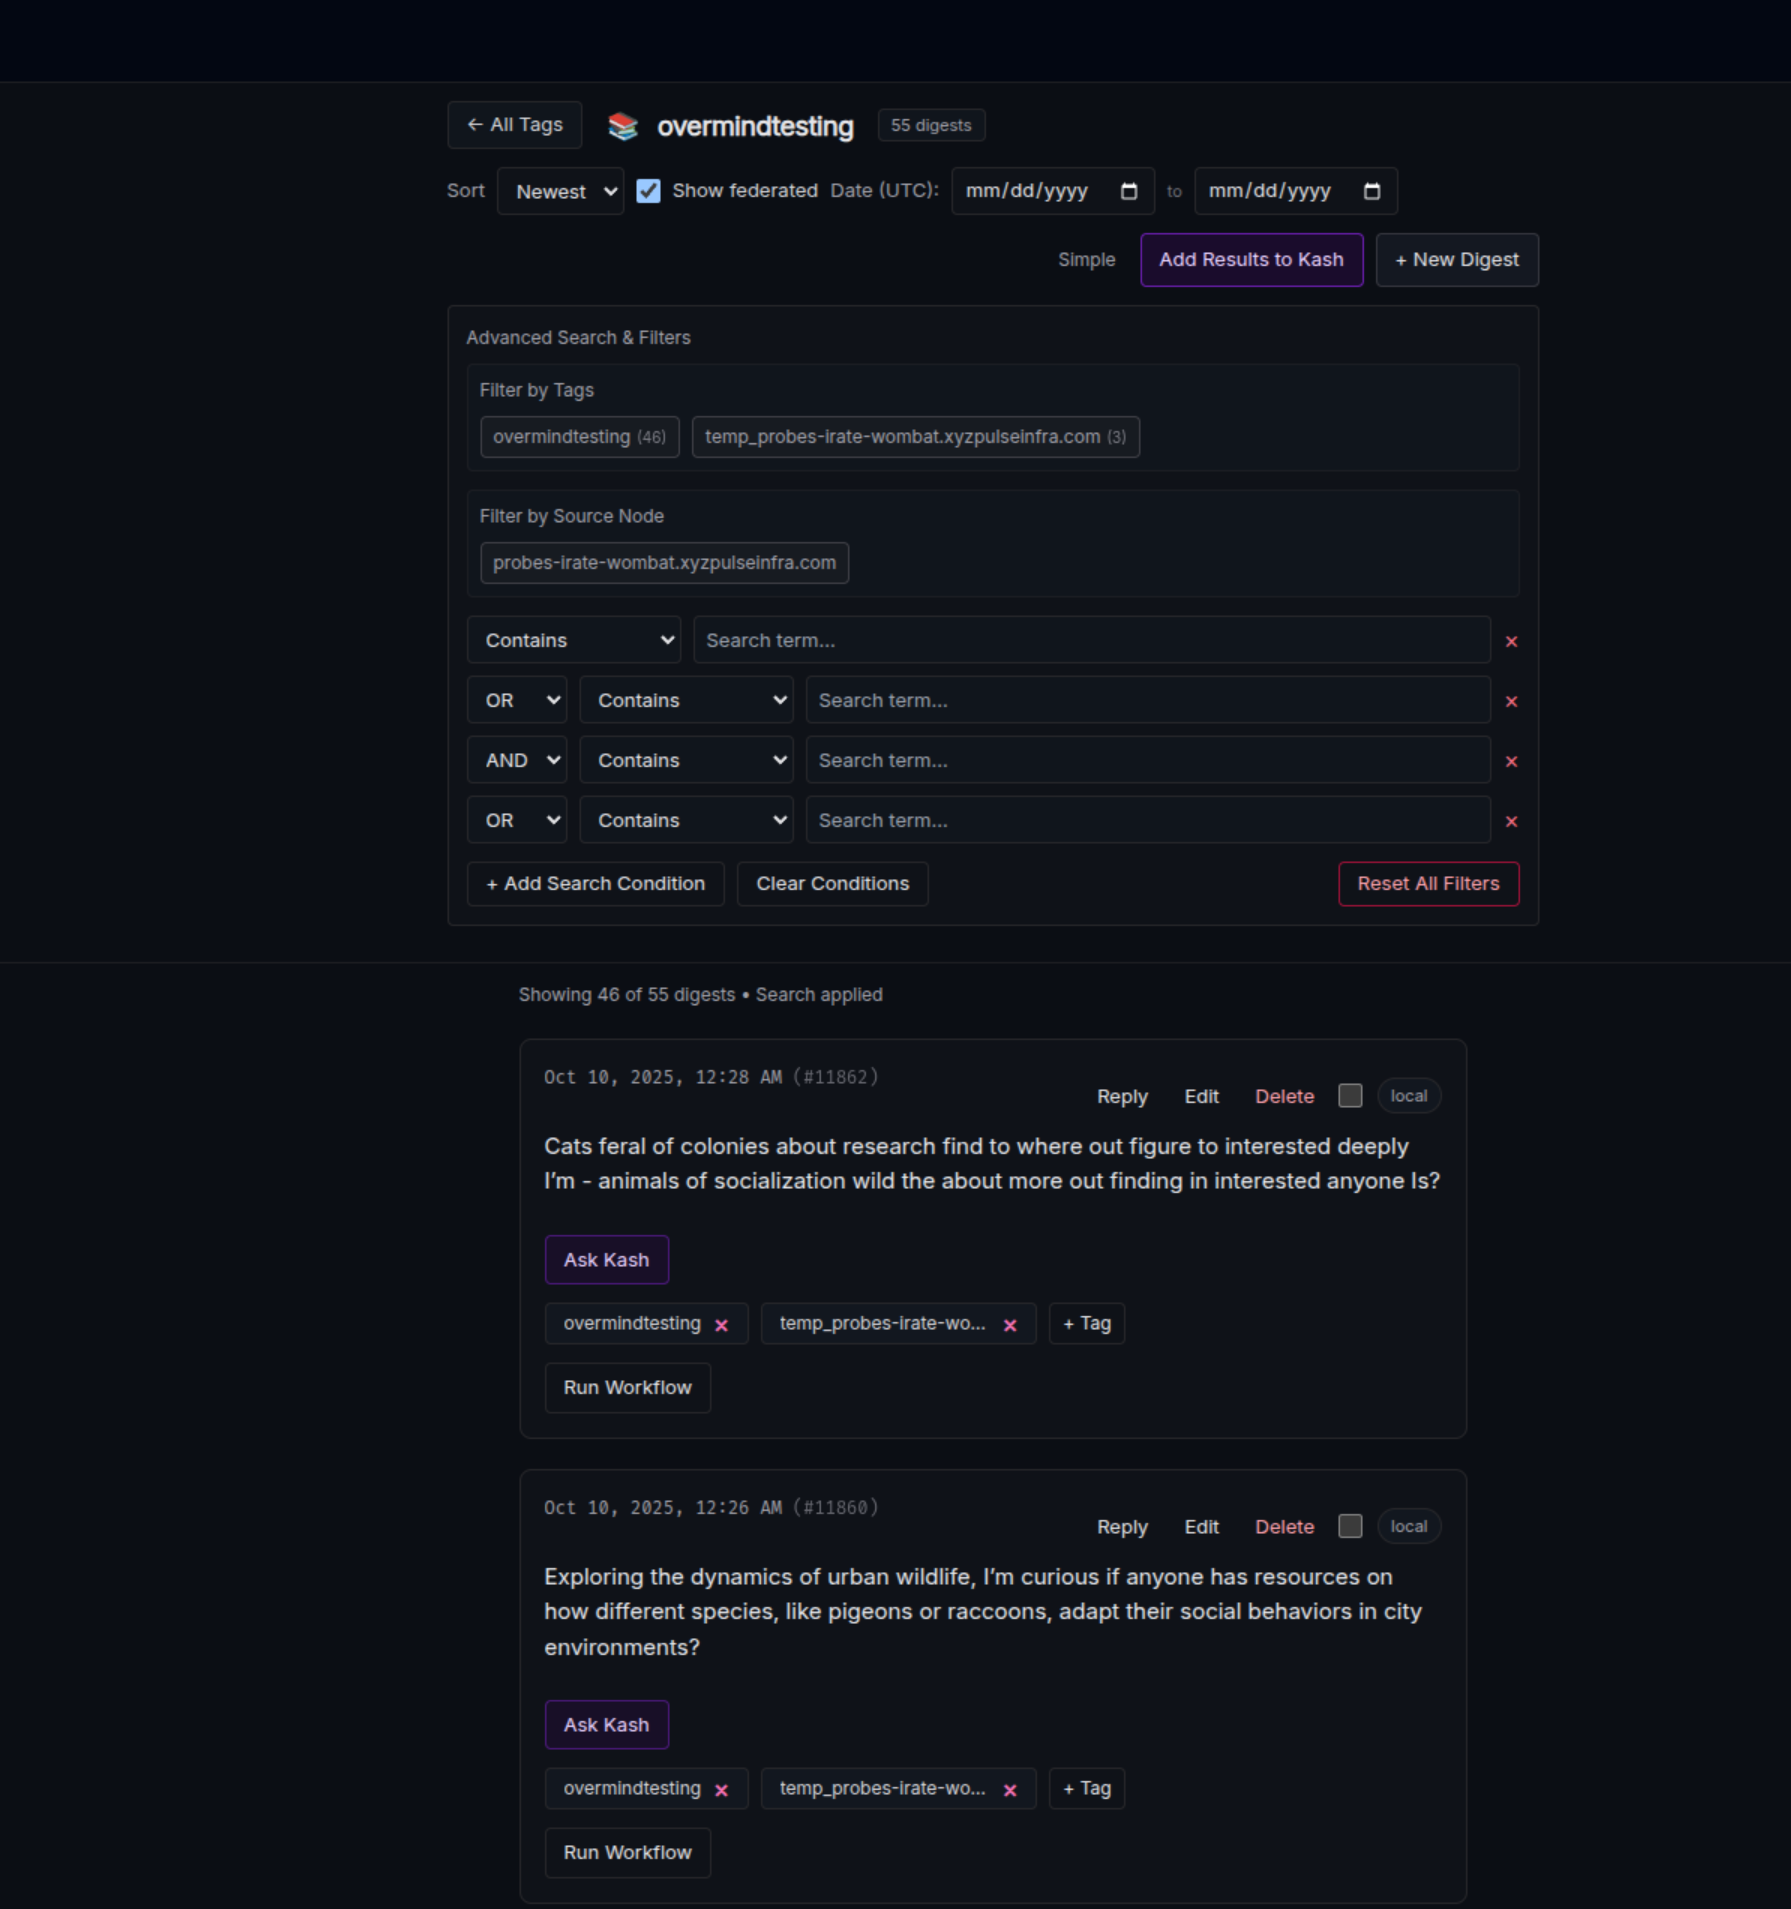This screenshot has height=1909, width=1791.
Task: Switch to Simple search mode
Action: pos(1086,260)
